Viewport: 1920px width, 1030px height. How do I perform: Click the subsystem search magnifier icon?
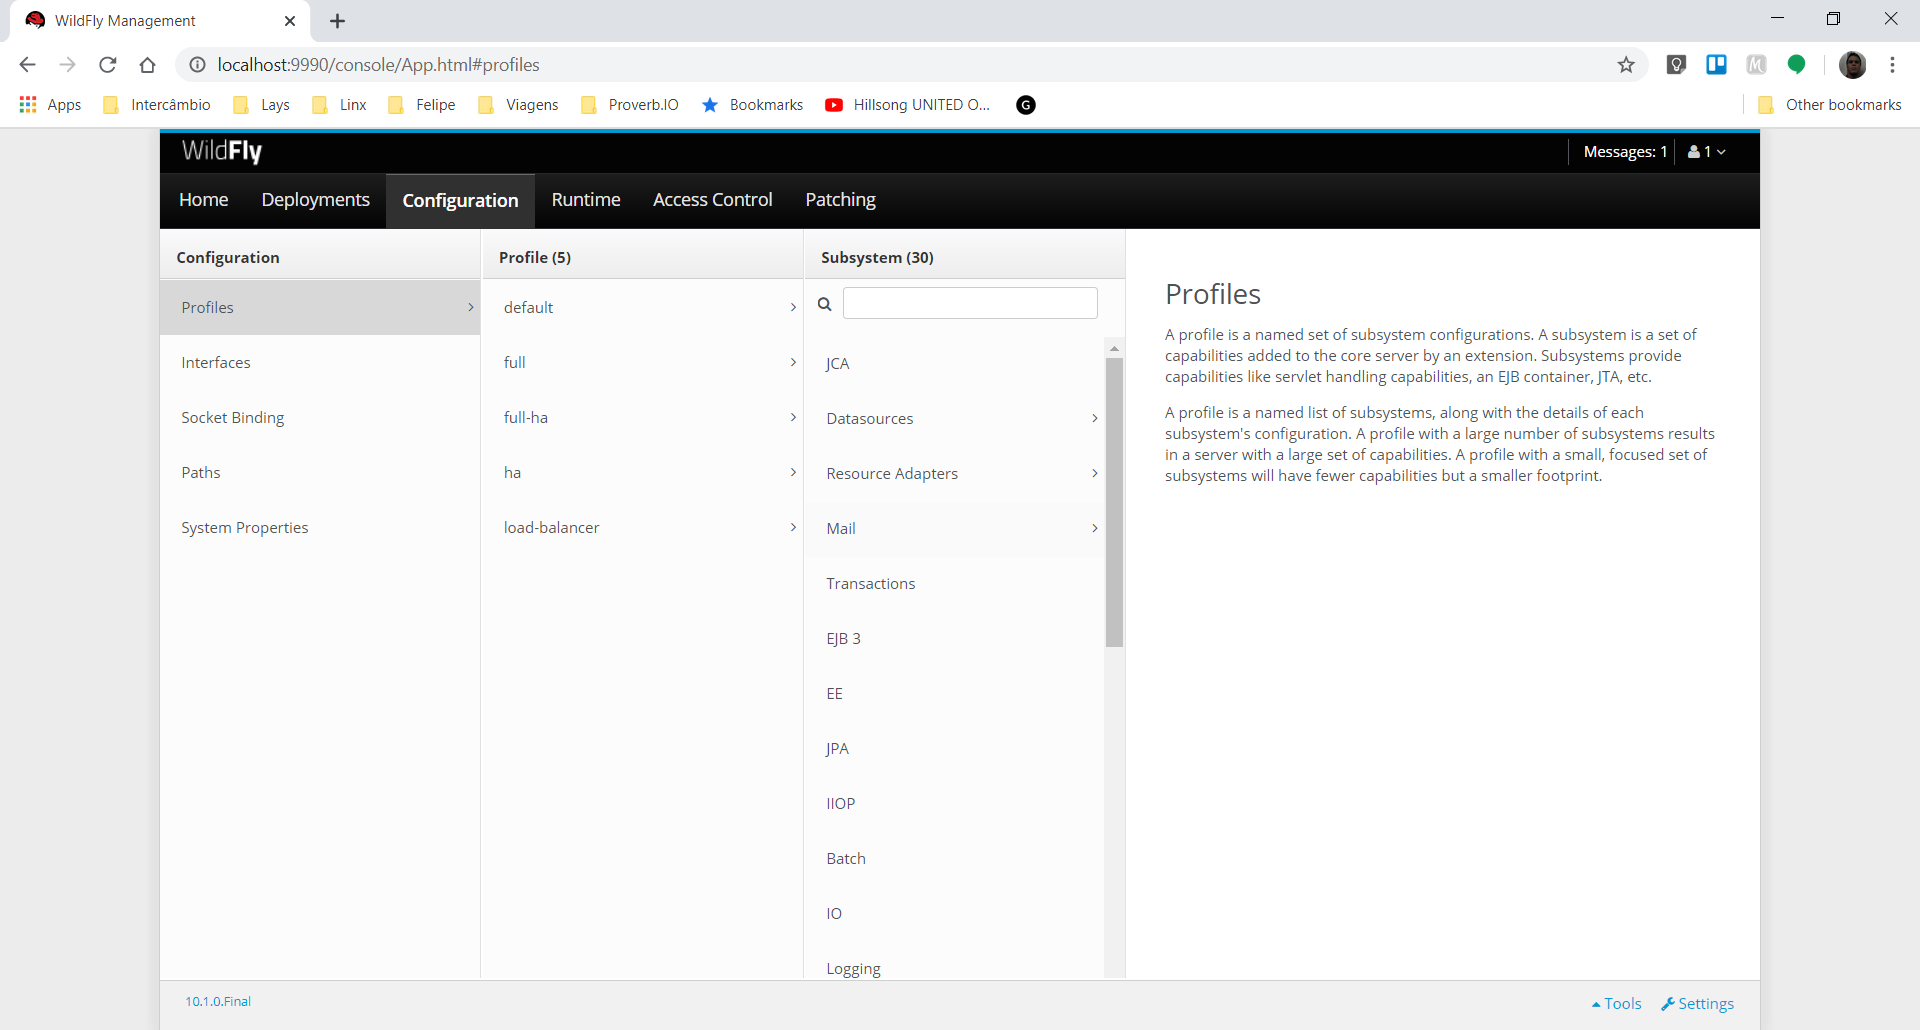(x=825, y=304)
